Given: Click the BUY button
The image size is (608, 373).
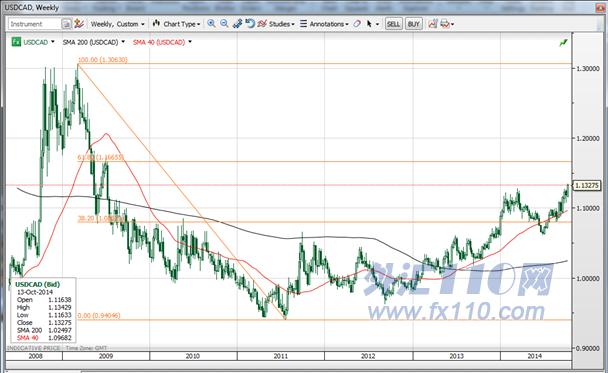Looking at the screenshot, I should click(x=414, y=24).
